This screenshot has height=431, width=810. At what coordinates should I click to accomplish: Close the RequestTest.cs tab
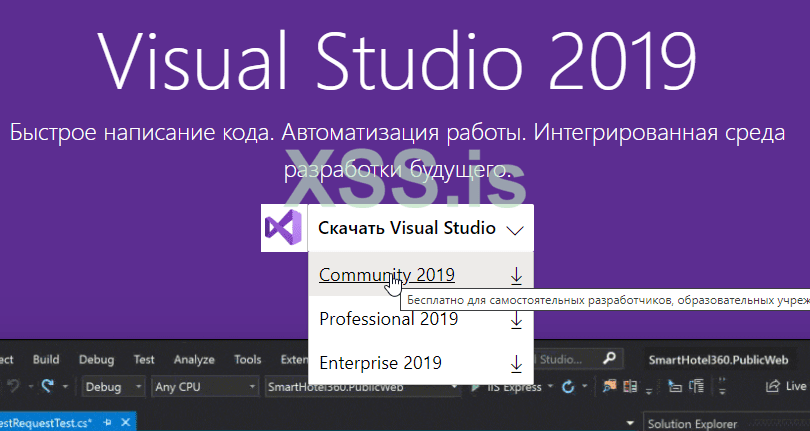126,423
